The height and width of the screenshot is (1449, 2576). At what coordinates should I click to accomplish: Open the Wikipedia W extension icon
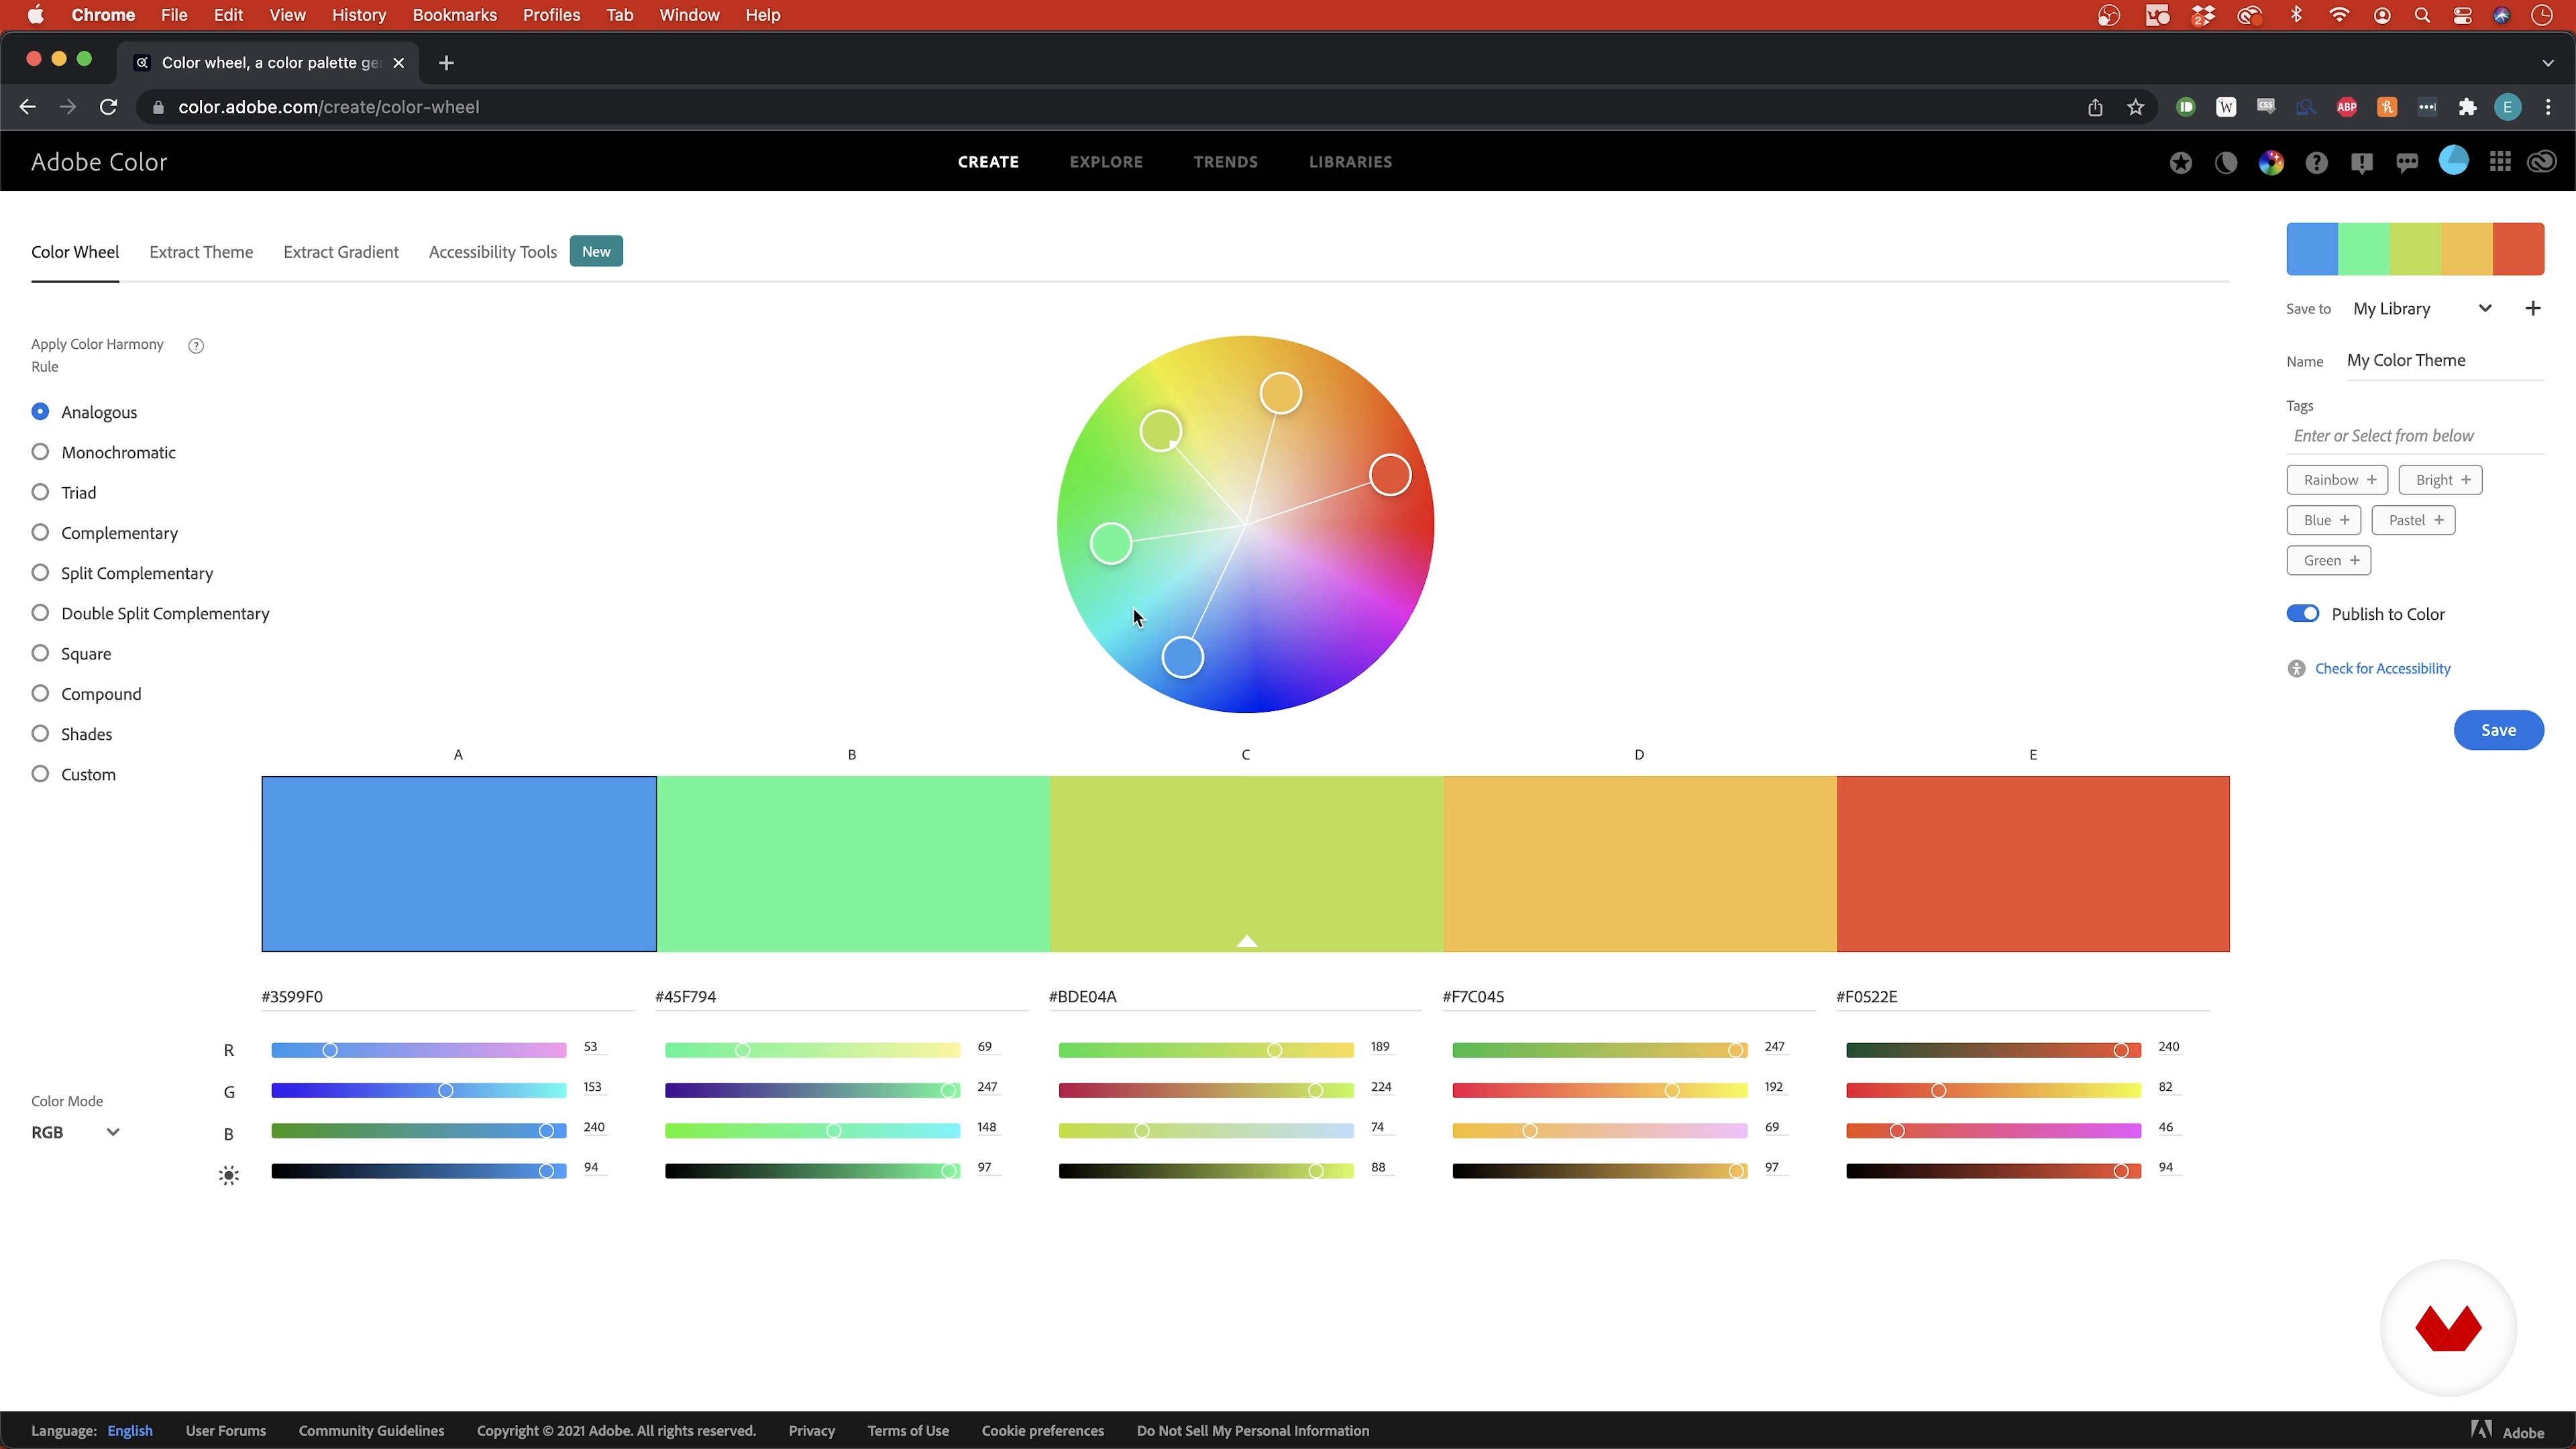[x=2226, y=107]
